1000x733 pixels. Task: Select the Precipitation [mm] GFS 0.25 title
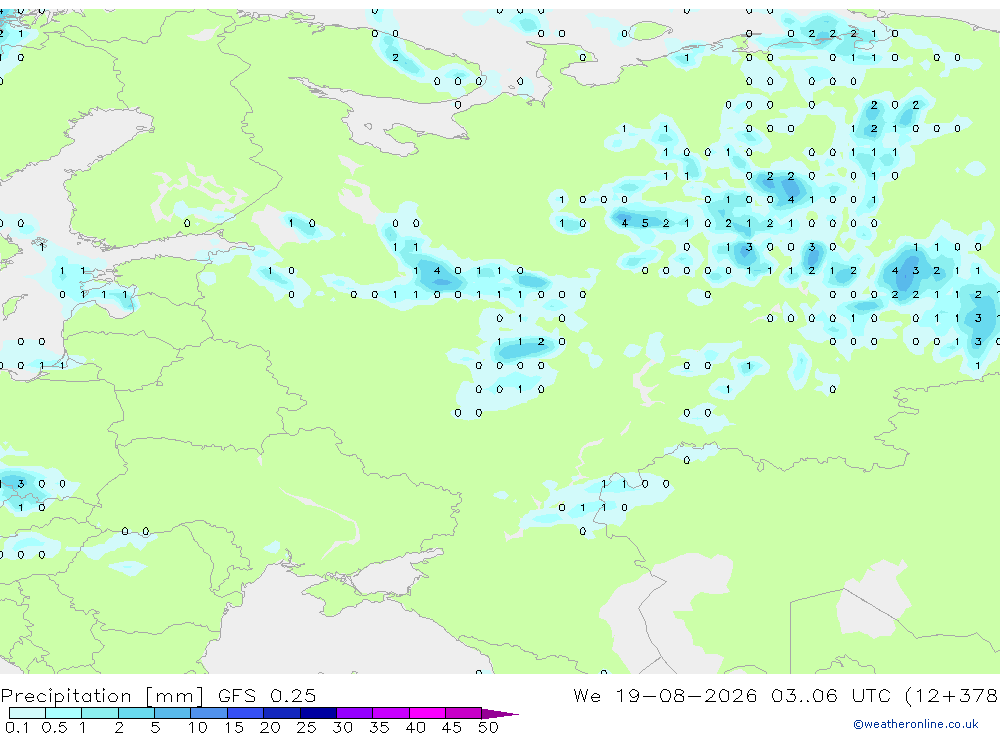coord(158,695)
